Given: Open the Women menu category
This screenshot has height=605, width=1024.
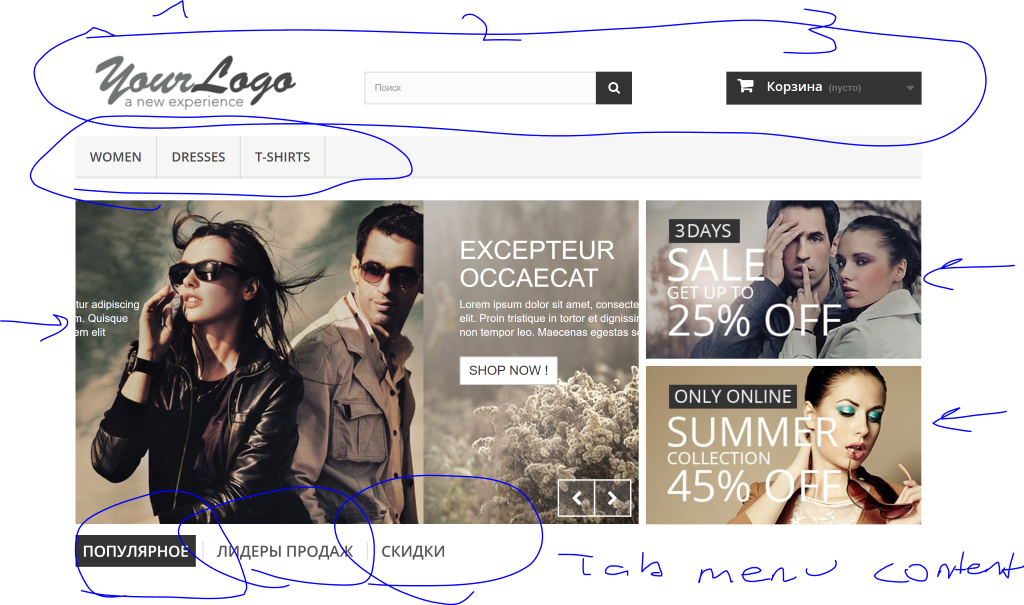Looking at the screenshot, I should (116, 157).
